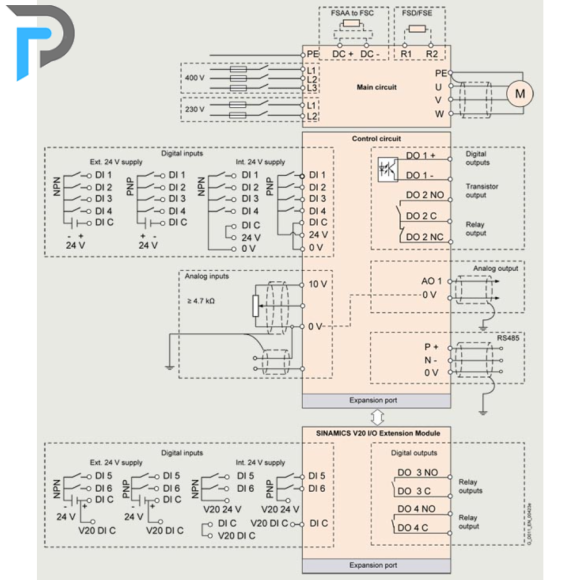Click the ground symbol below RS485 block
Screen dimensions: 580x580
pos(483,412)
